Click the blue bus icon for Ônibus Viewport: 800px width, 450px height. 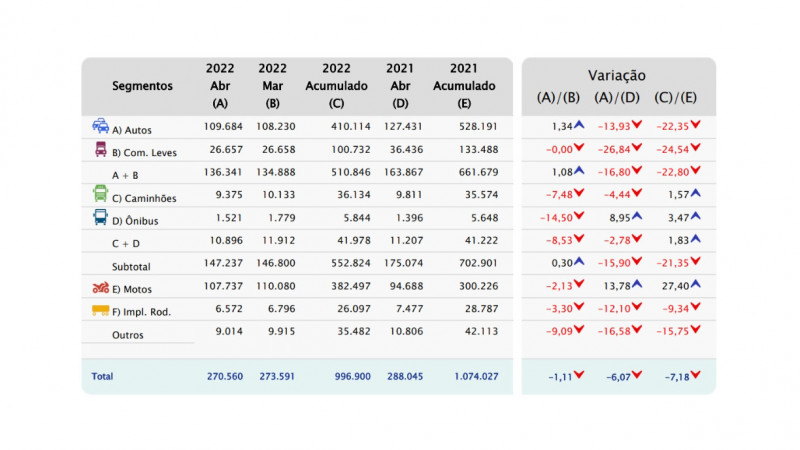click(x=101, y=216)
